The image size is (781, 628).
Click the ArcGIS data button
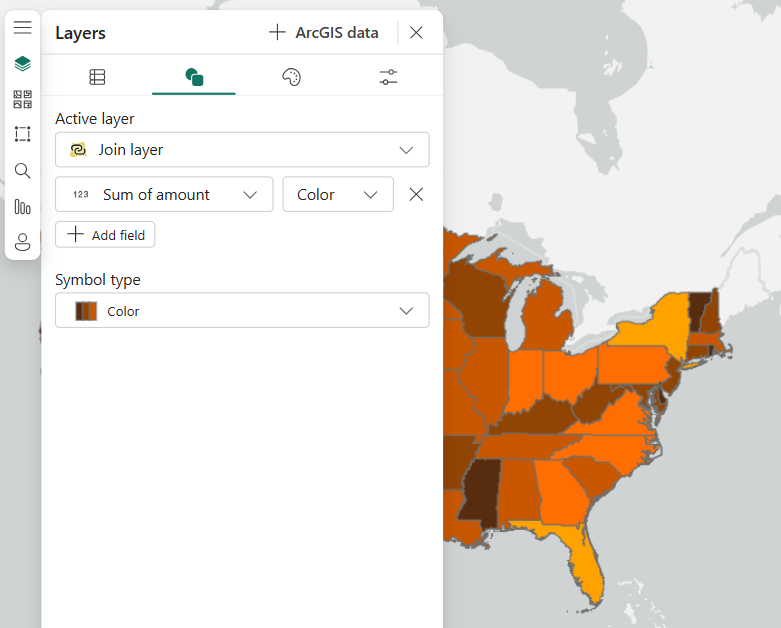coord(324,33)
